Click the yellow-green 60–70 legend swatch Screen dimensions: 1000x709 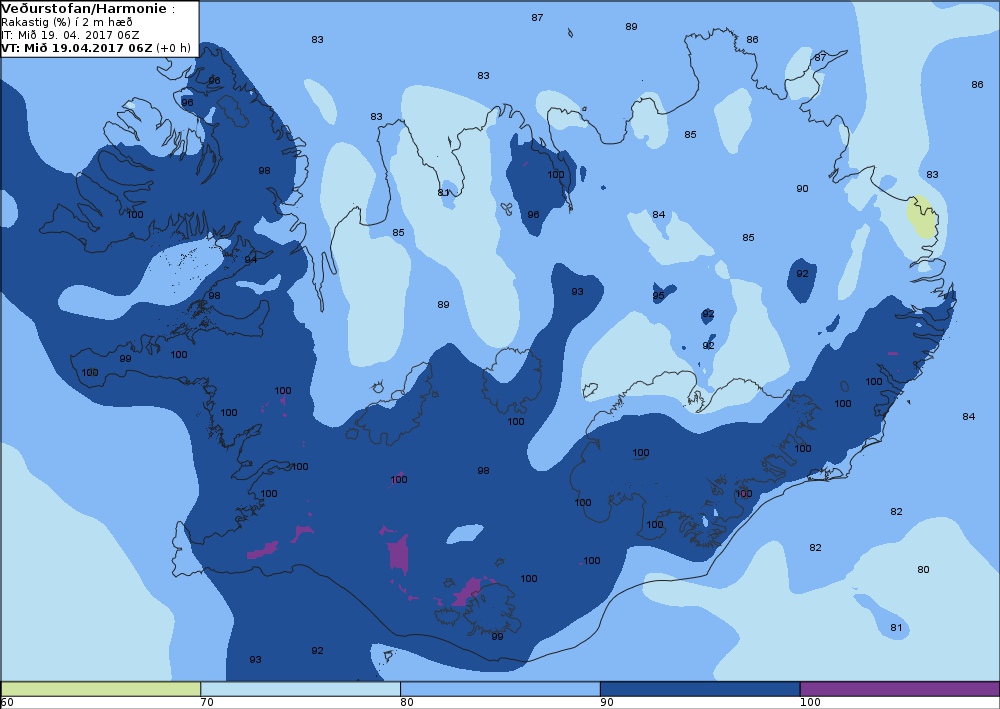tap(101, 689)
